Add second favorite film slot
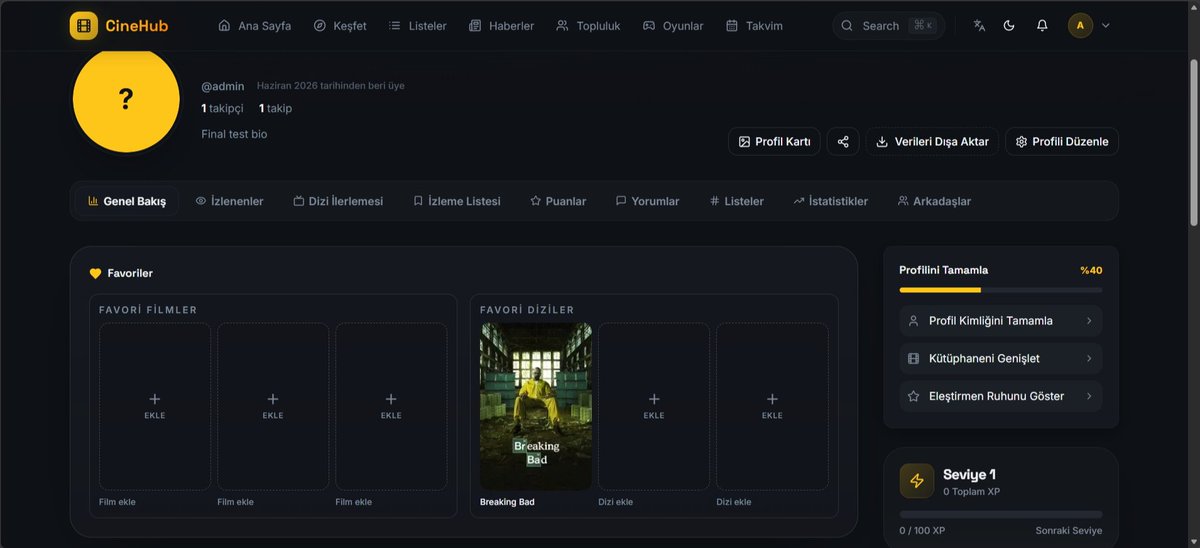The image size is (1200, 548). point(273,406)
